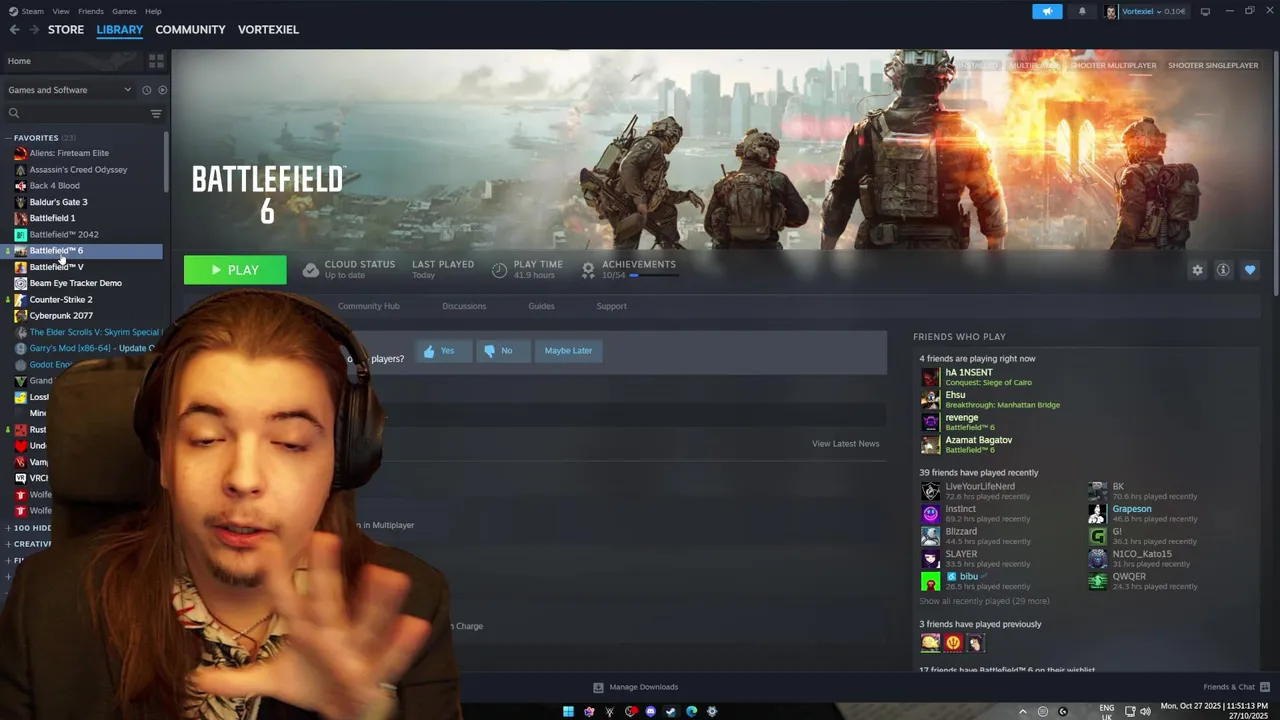The width and height of the screenshot is (1280, 720).
Task: Open the advanced filter options icon
Action: [x=156, y=113]
